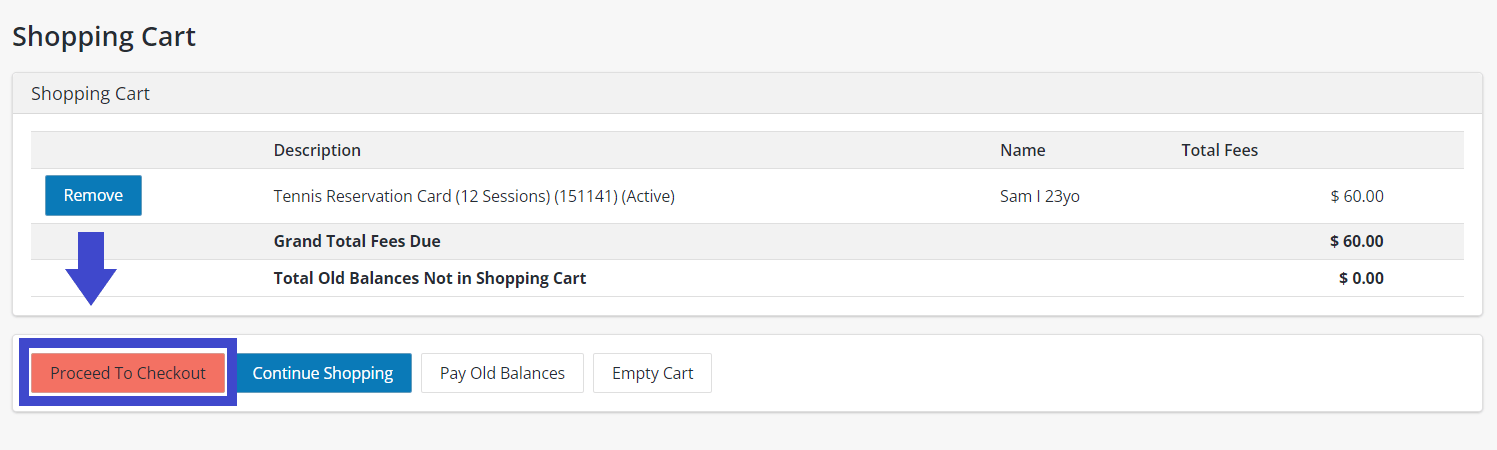Click the bold grand total $60.00 amount
Image resolution: width=1497 pixels, height=450 pixels.
[1357, 241]
